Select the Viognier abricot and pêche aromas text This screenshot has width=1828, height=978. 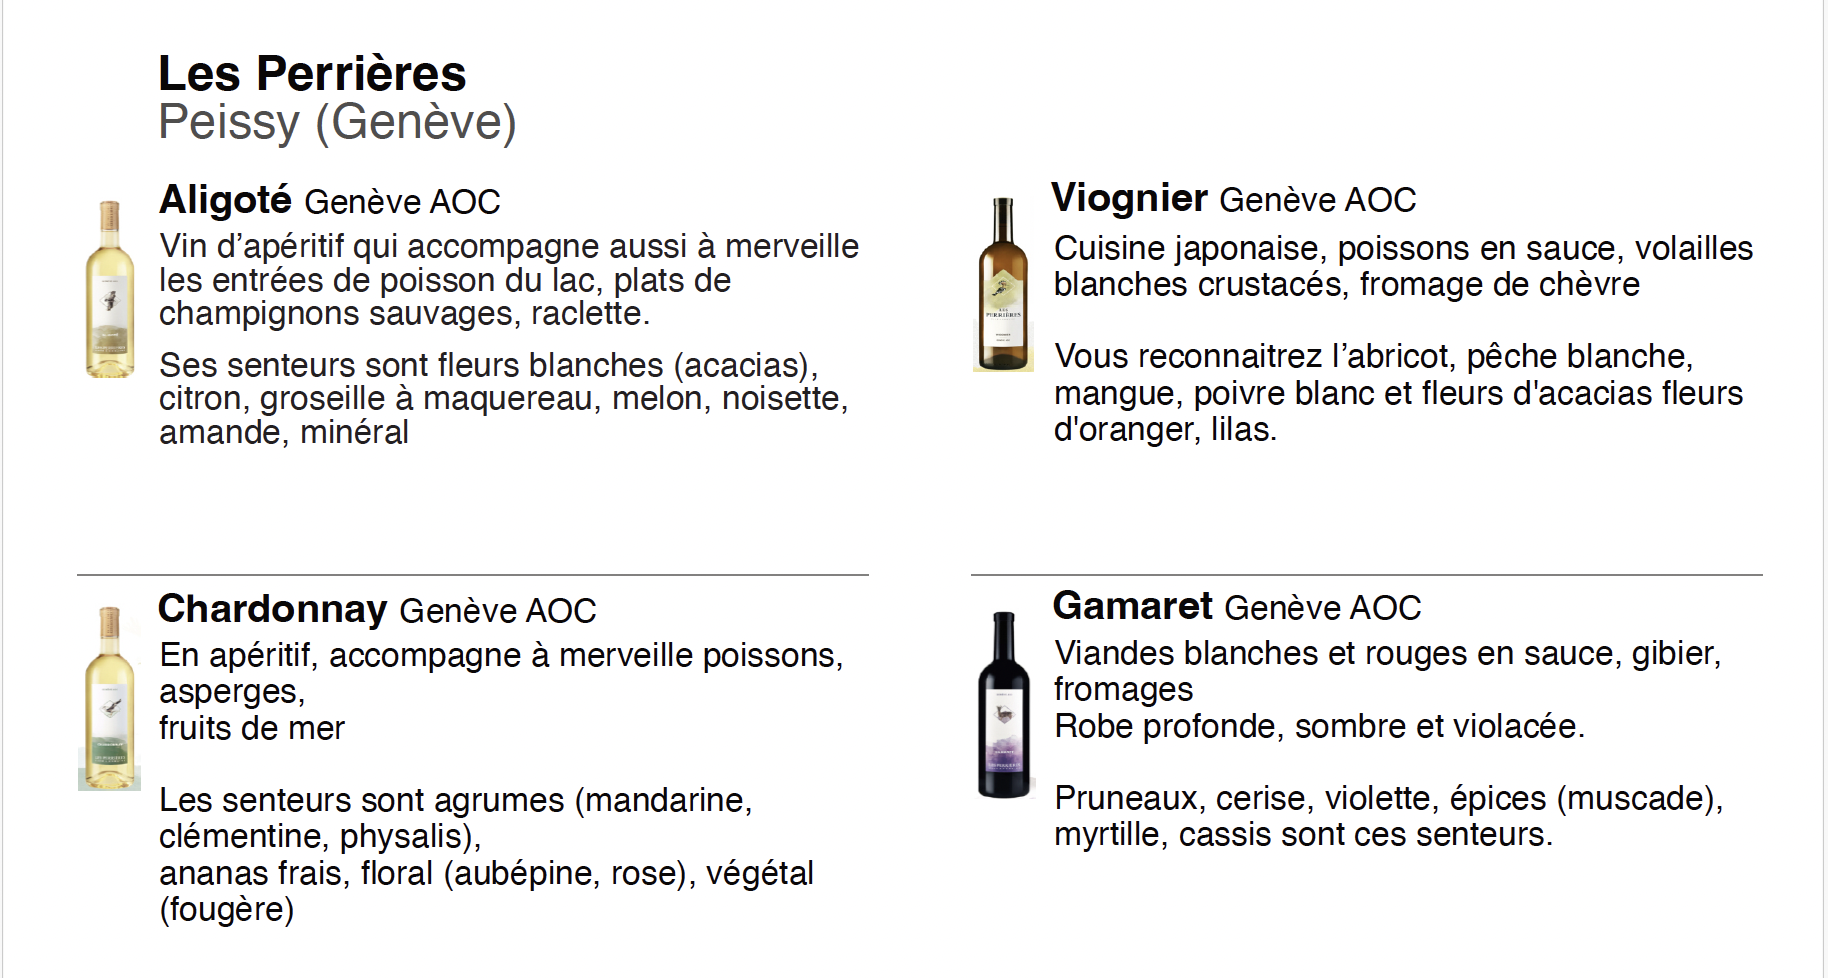(1398, 393)
